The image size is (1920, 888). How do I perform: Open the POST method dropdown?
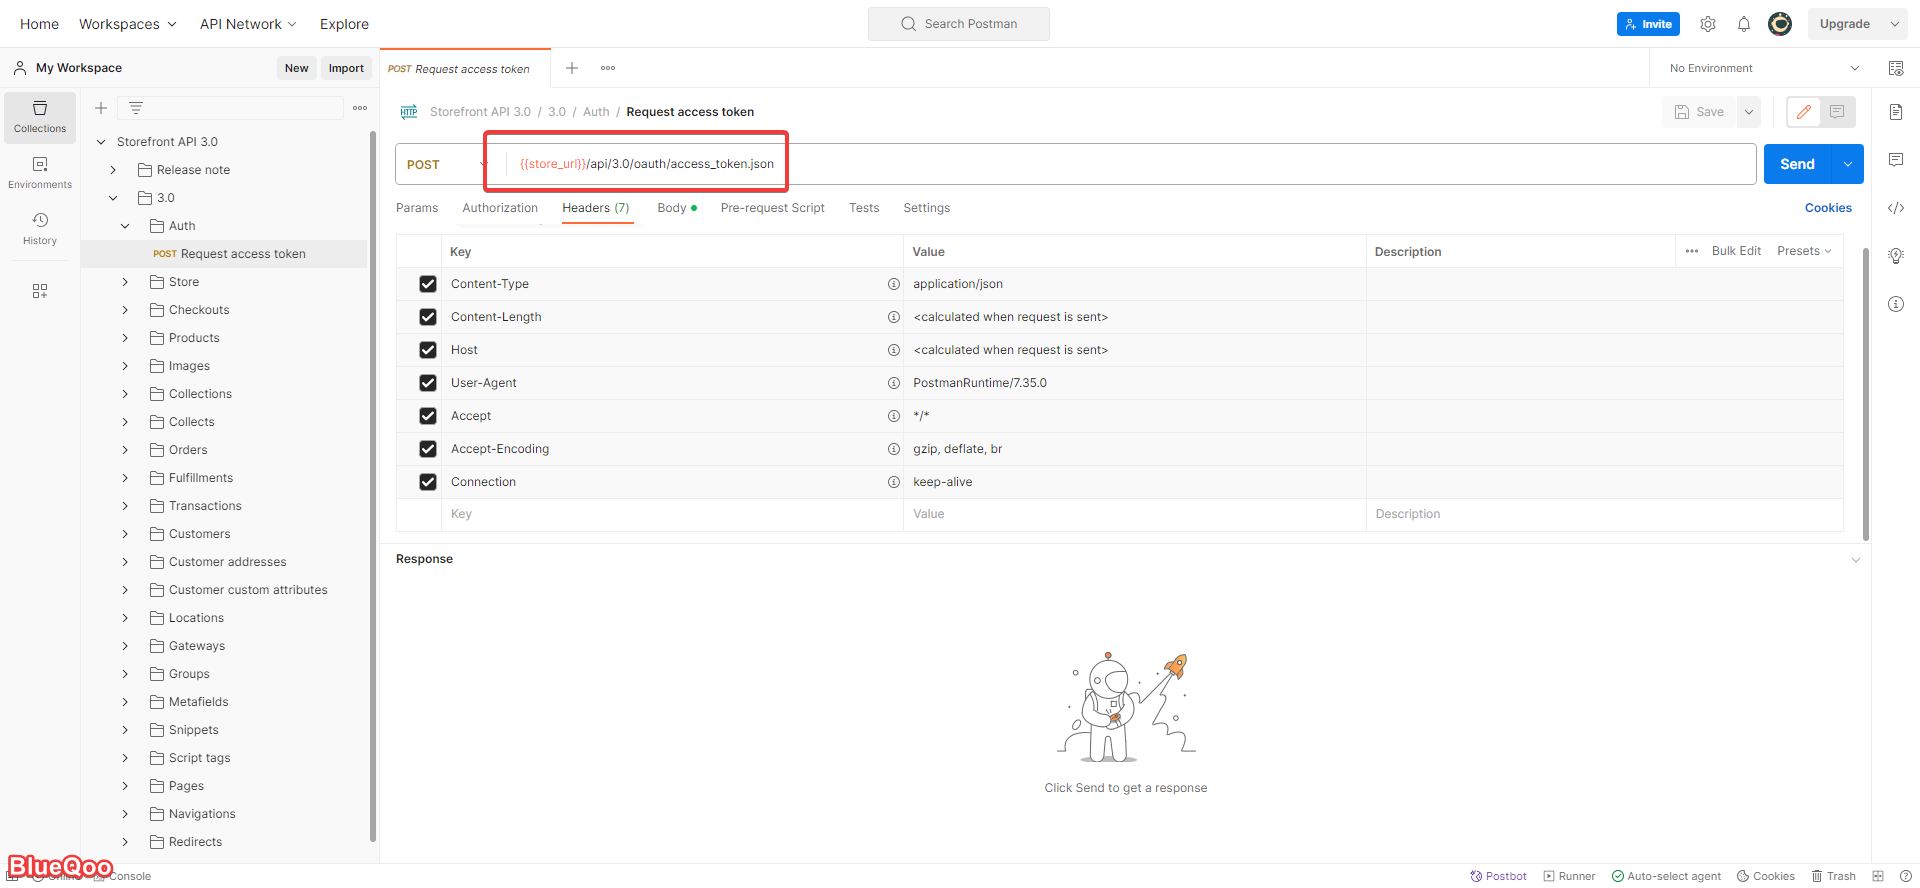pos(445,164)
